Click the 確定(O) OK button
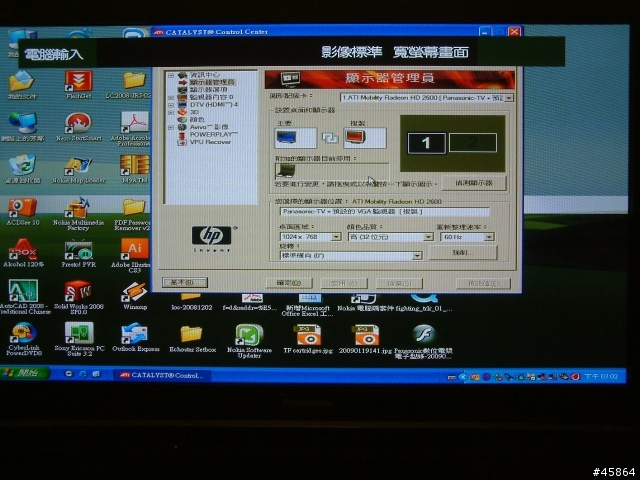The image size is (640, 480). 289,283
